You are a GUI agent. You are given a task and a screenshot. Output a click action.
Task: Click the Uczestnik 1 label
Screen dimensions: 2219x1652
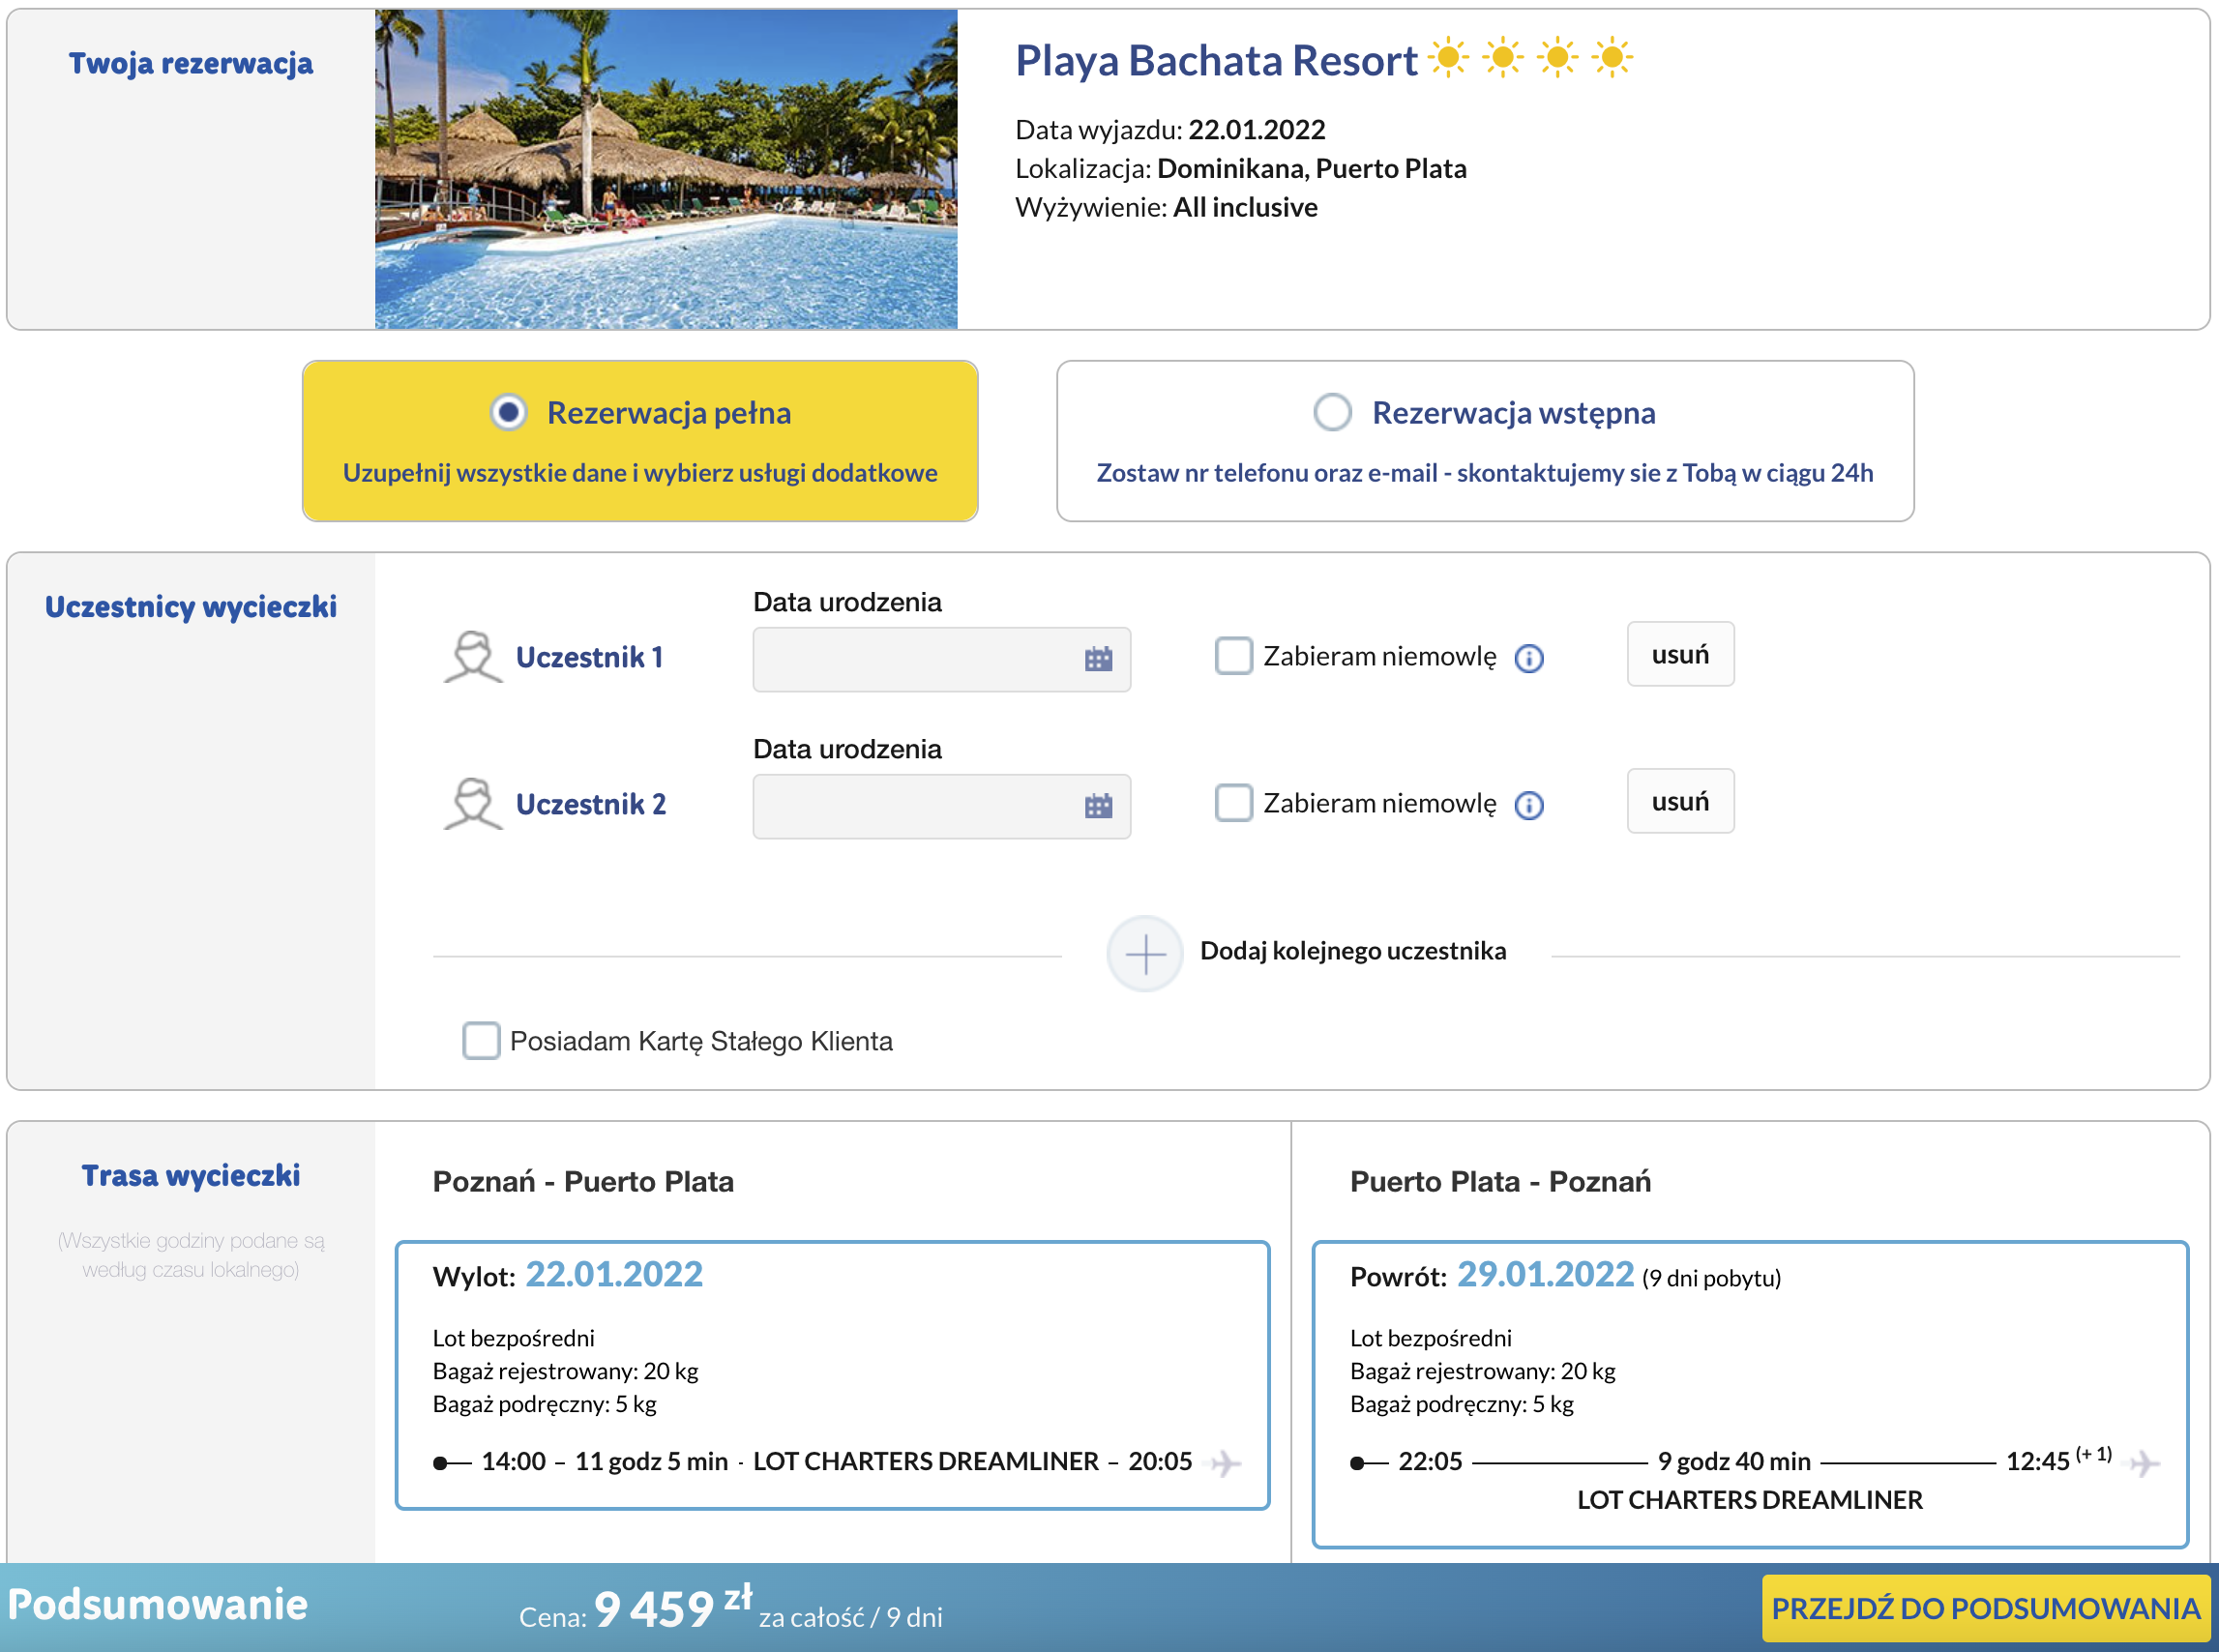point(589,658)
